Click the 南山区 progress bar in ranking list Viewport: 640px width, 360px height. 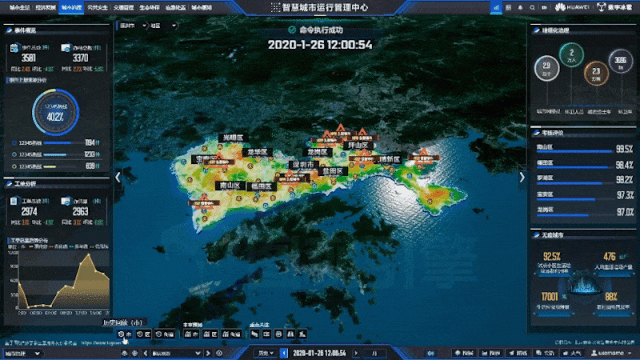pyautogui.click(x=574, y=152)
